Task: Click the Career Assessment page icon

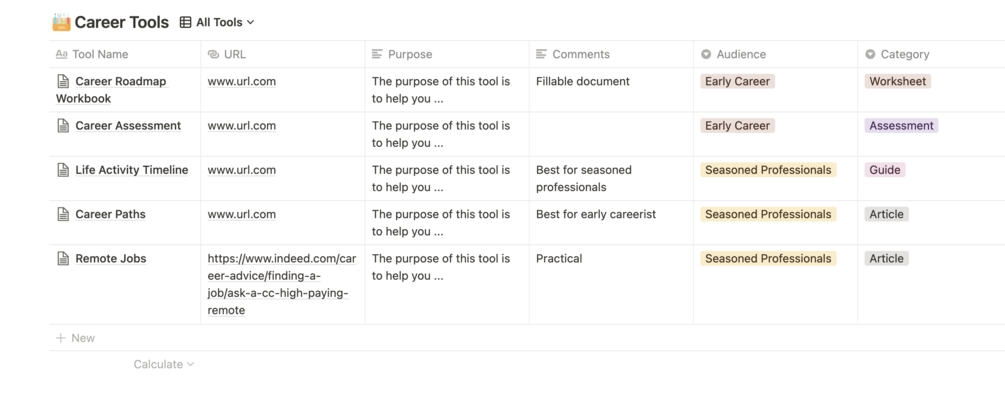Action: point(63,126)
